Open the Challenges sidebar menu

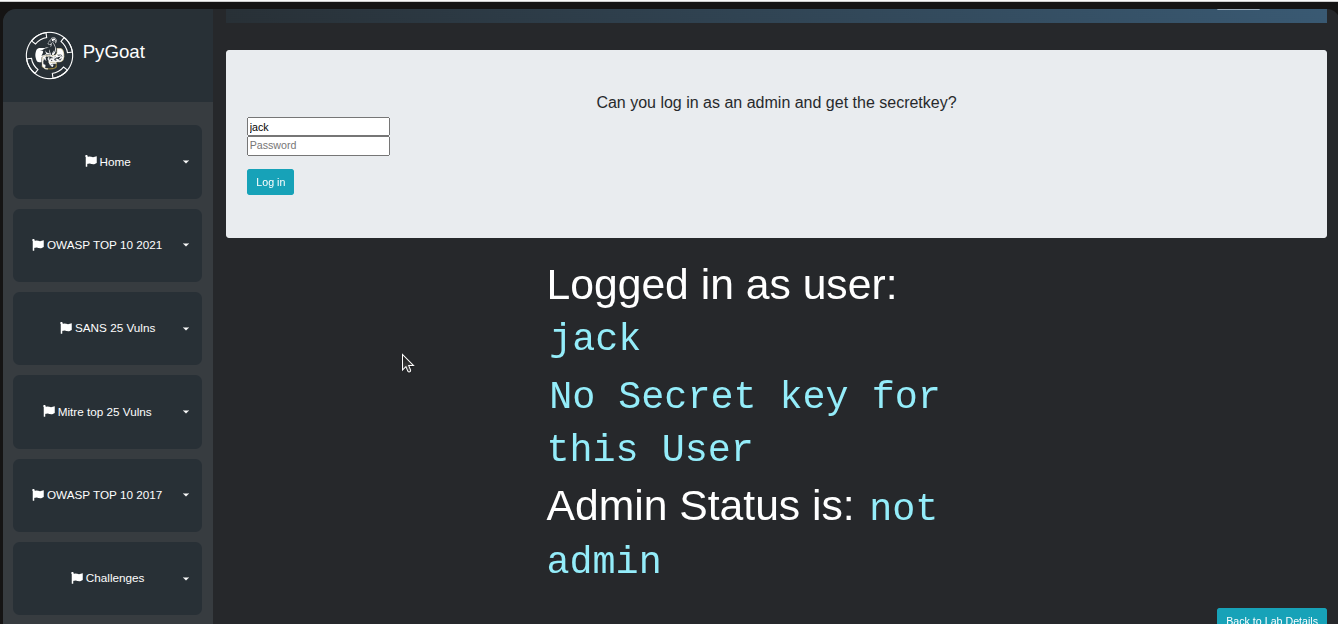tap(115, 578)
